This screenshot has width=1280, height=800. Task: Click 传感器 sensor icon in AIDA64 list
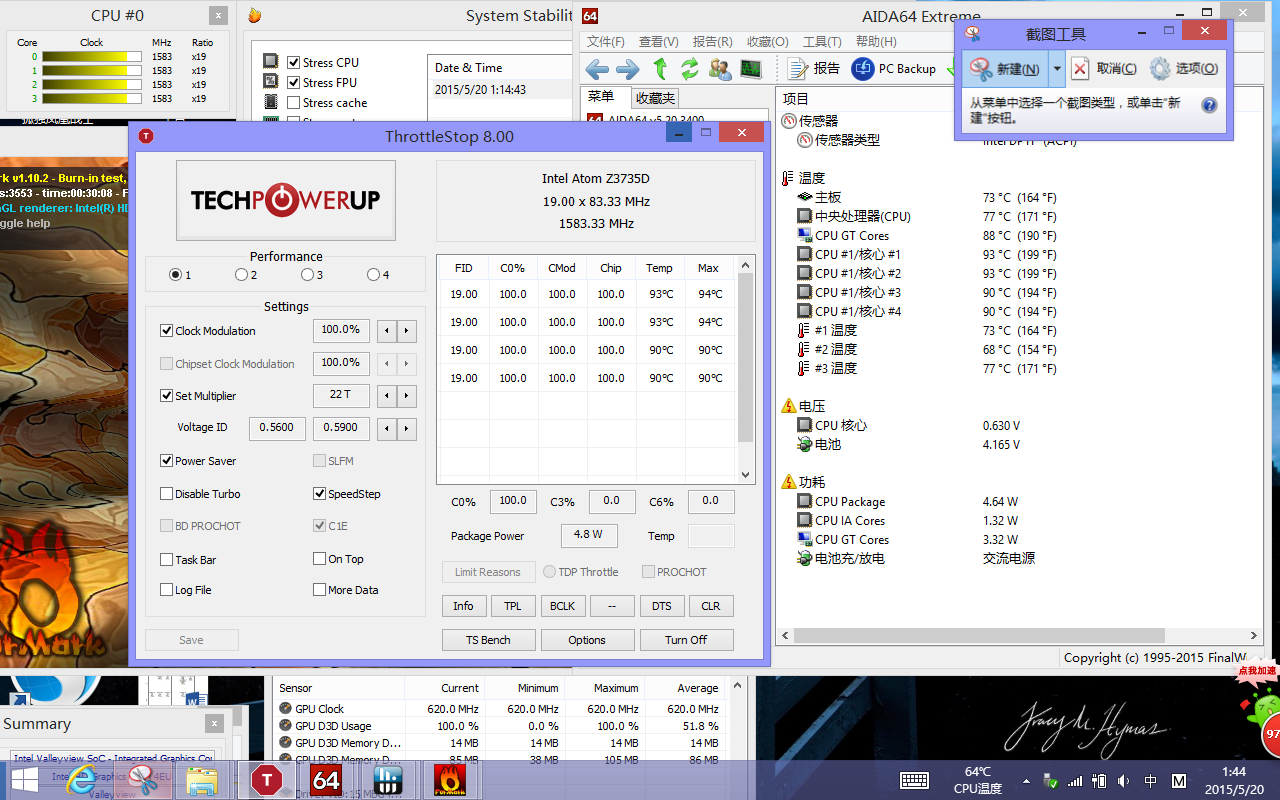789,121
